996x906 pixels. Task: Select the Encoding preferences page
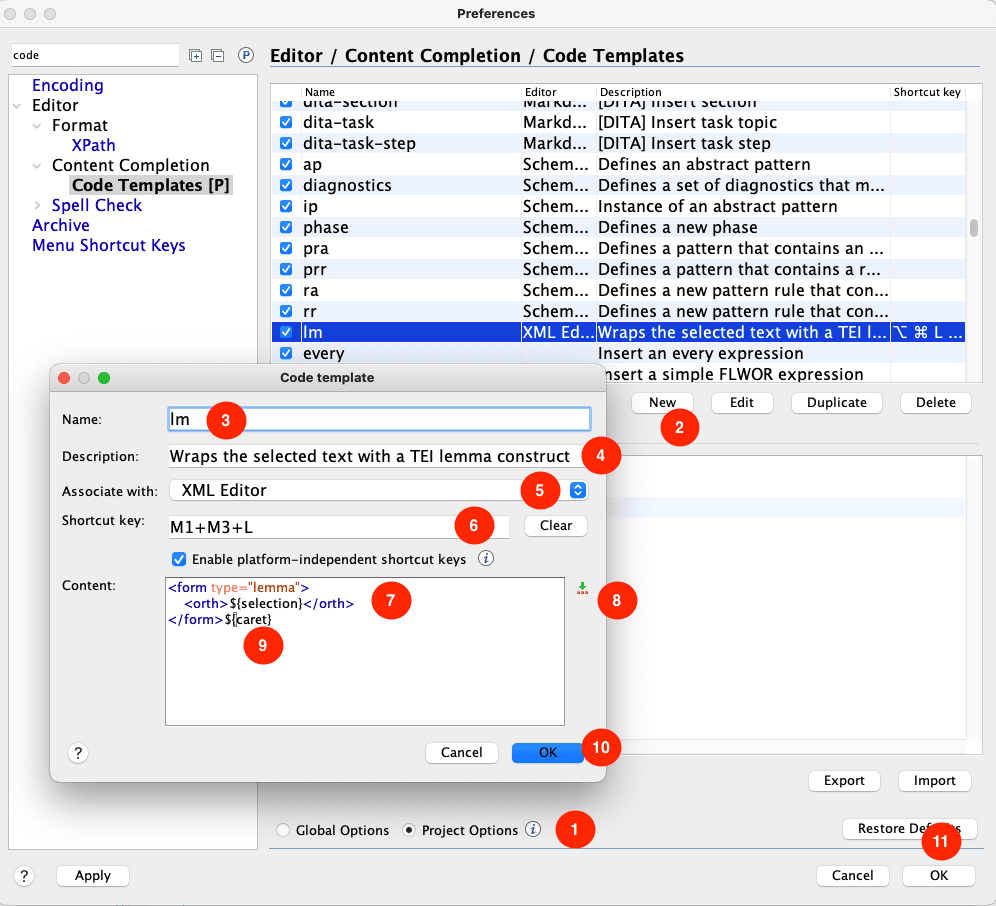[x=67, y=85]
